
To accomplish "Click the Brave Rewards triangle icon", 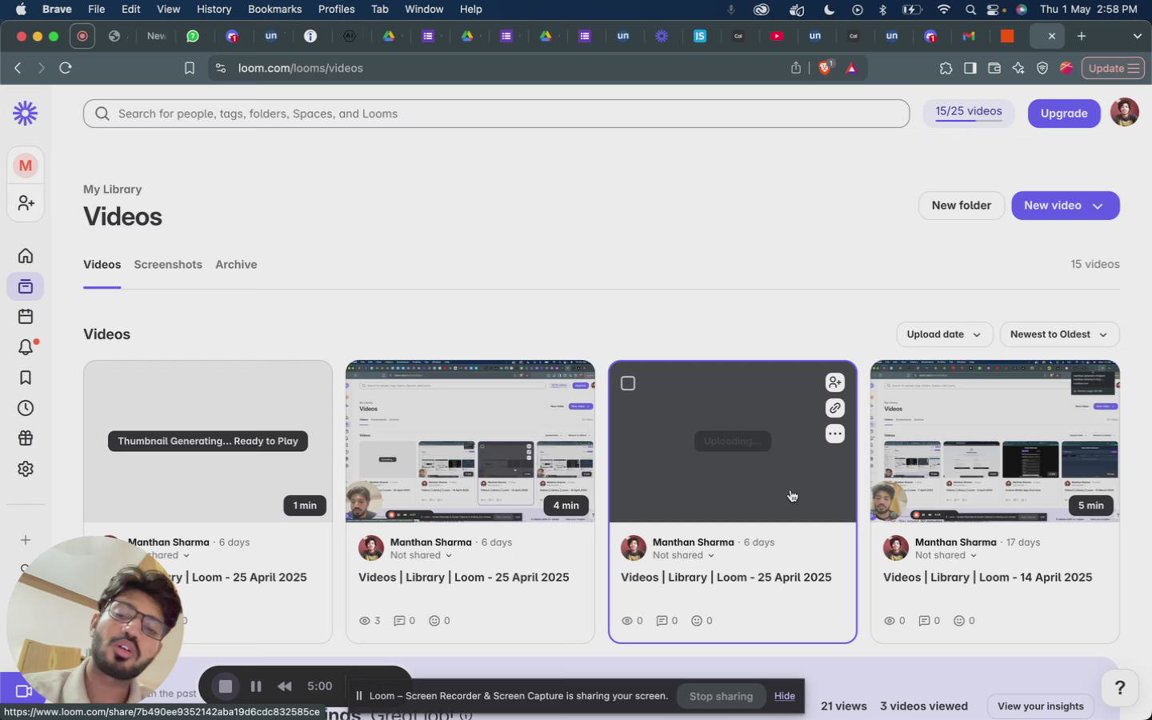I will [x=852, y=68].
